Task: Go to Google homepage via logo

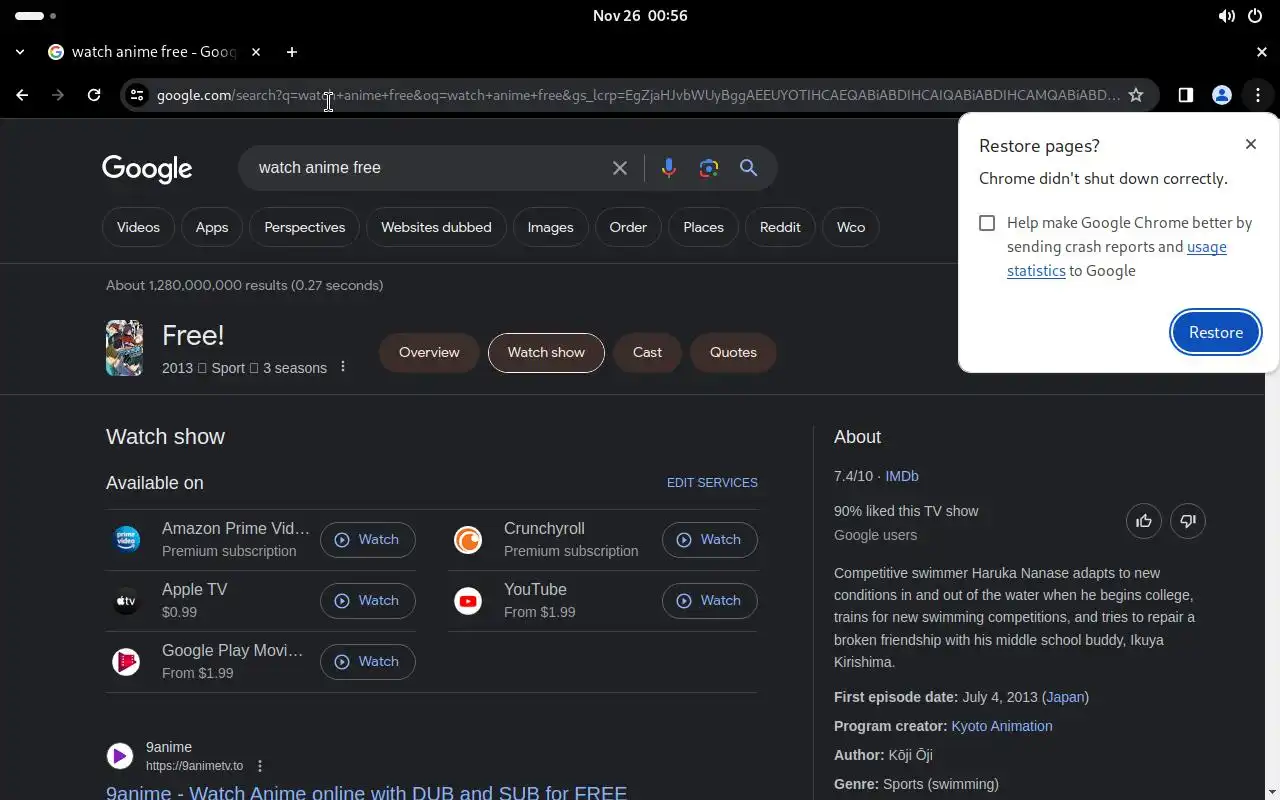Action: [x=147, y=169]
